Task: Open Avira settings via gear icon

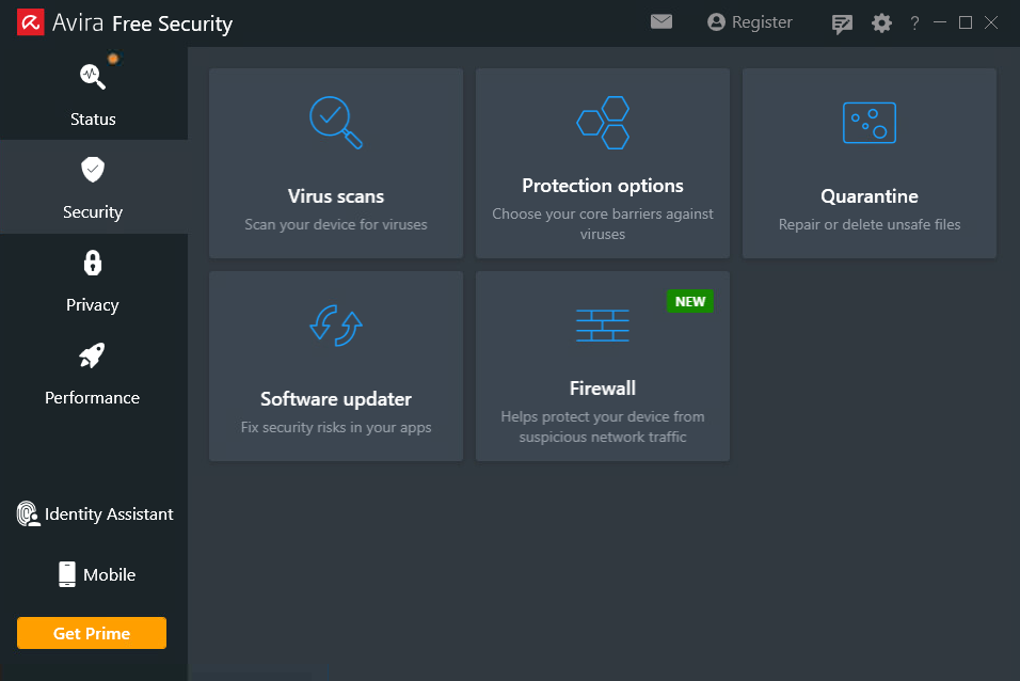Action: click(881, 22)
